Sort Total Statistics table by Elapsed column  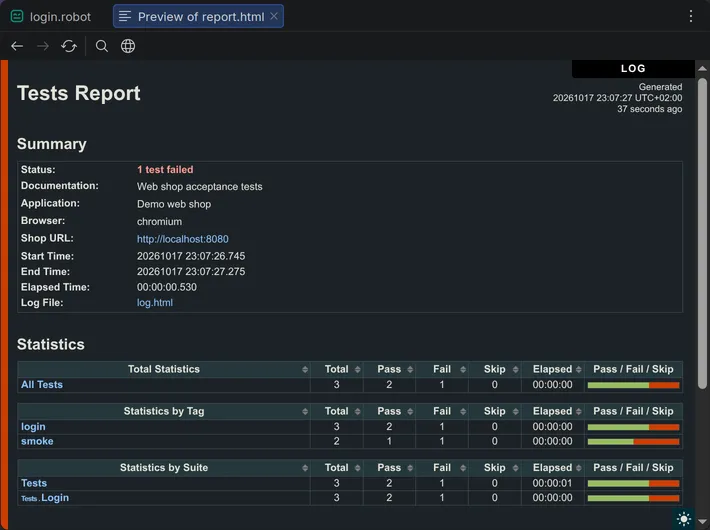click(x=552, y=369)
